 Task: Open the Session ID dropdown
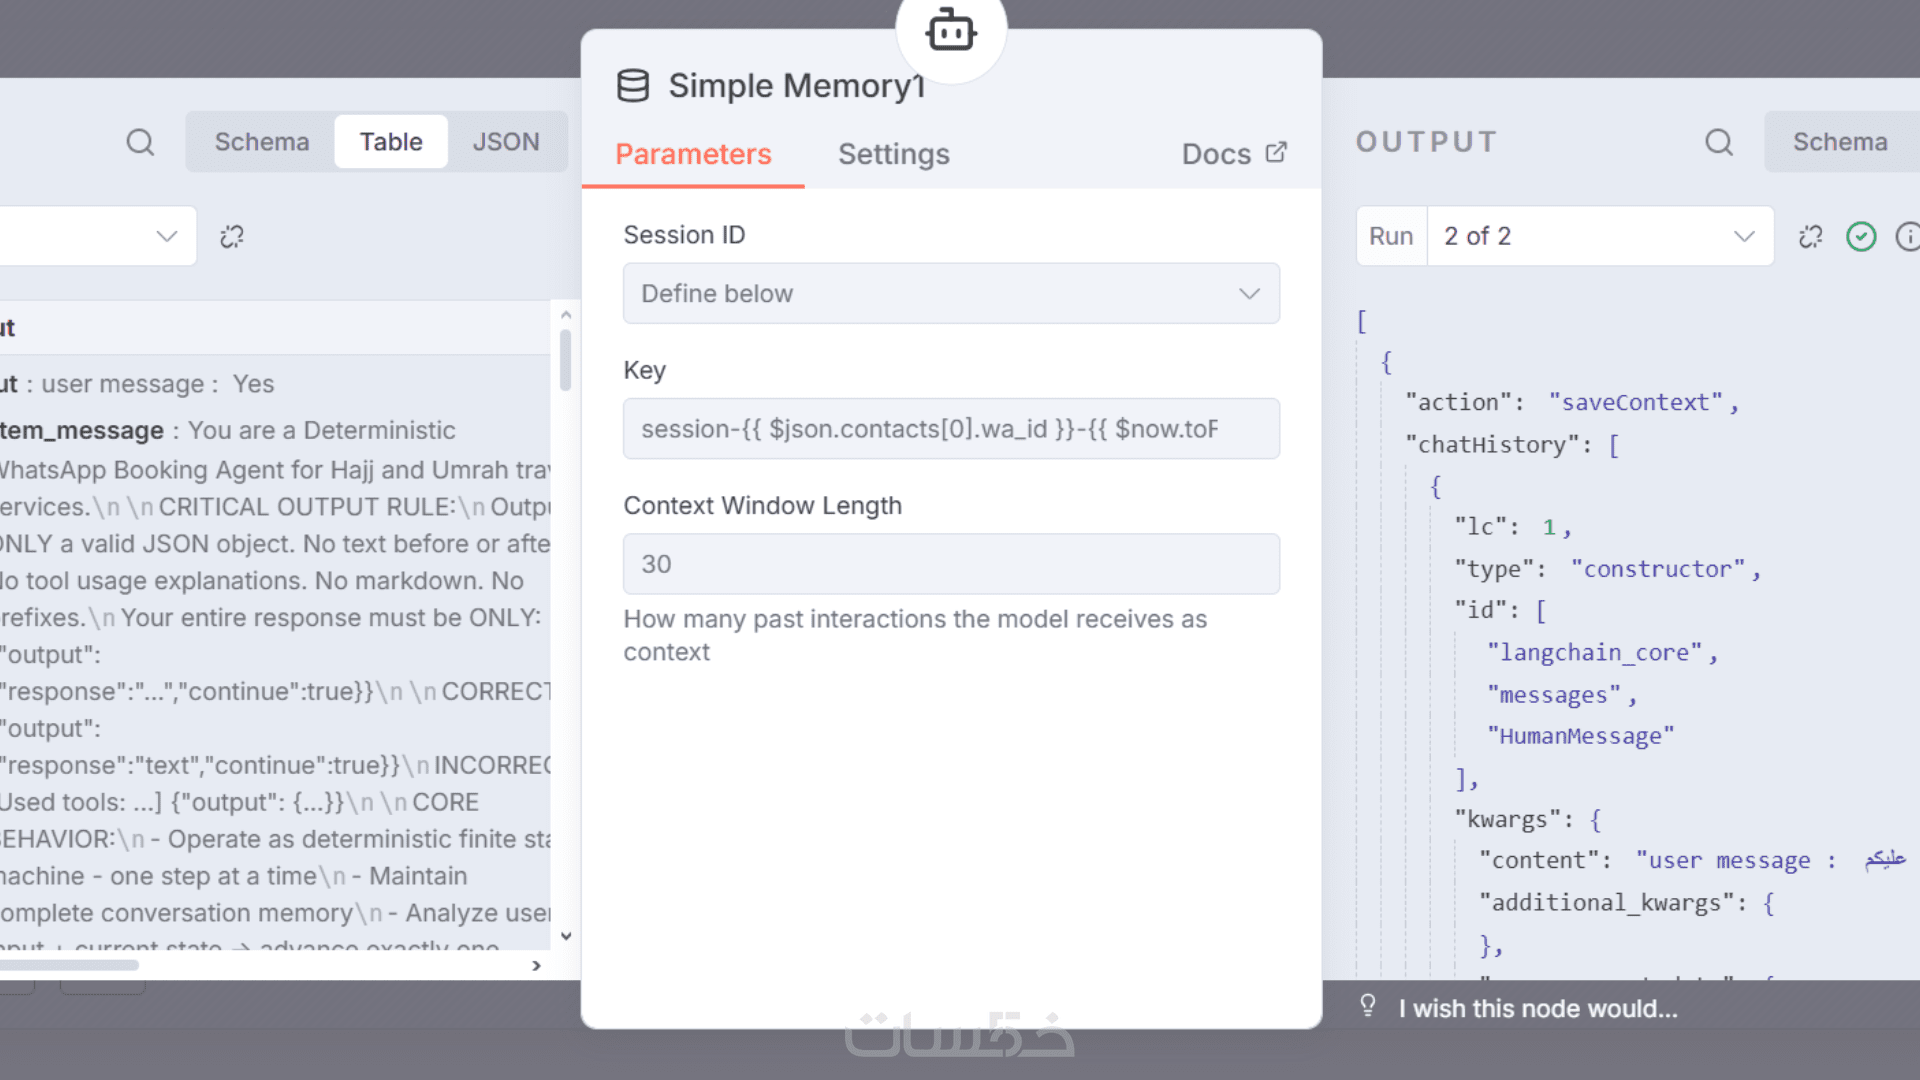pyautogui.click(x=951, y=294)
